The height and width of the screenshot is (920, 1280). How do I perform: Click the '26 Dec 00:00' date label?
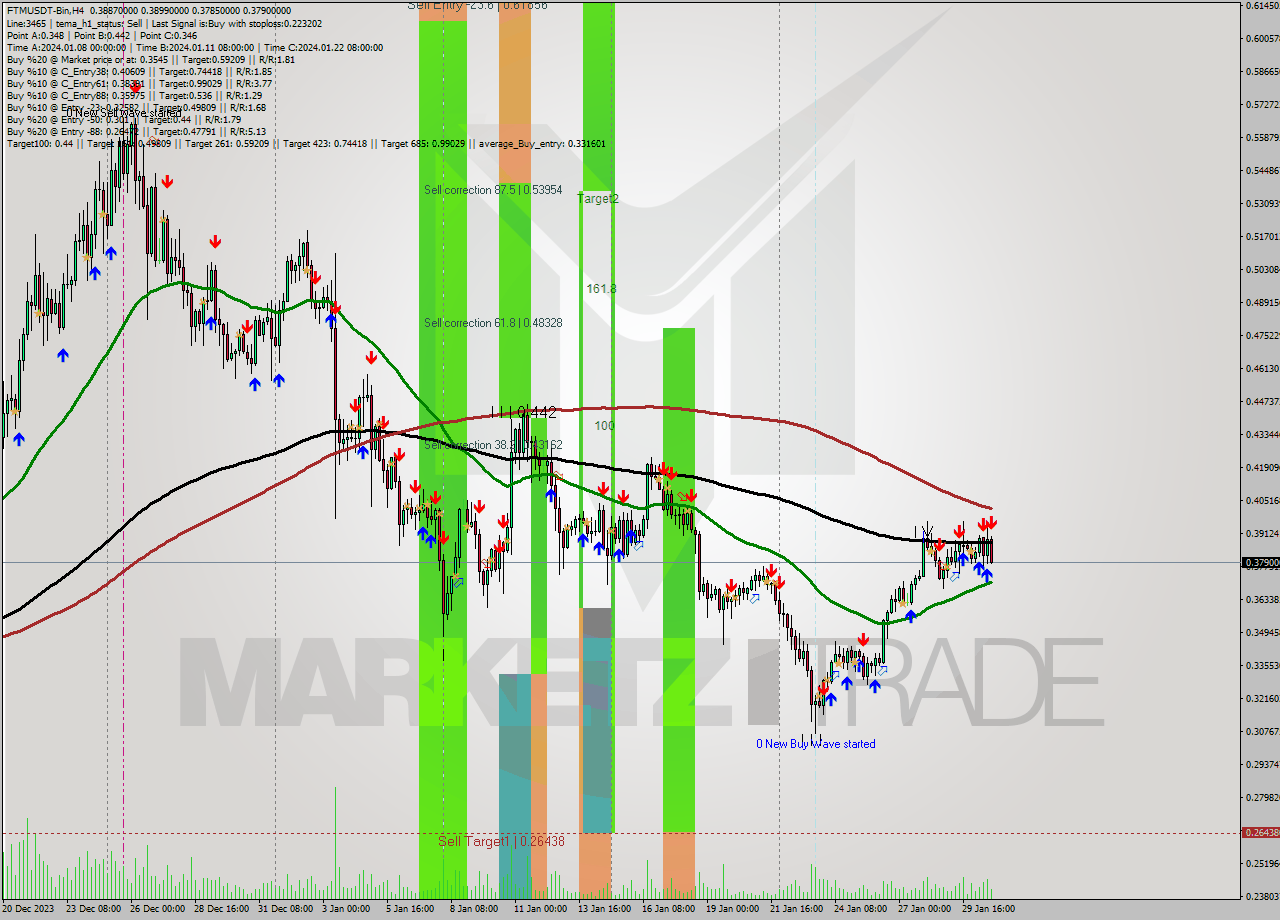(x=159, y=909)
